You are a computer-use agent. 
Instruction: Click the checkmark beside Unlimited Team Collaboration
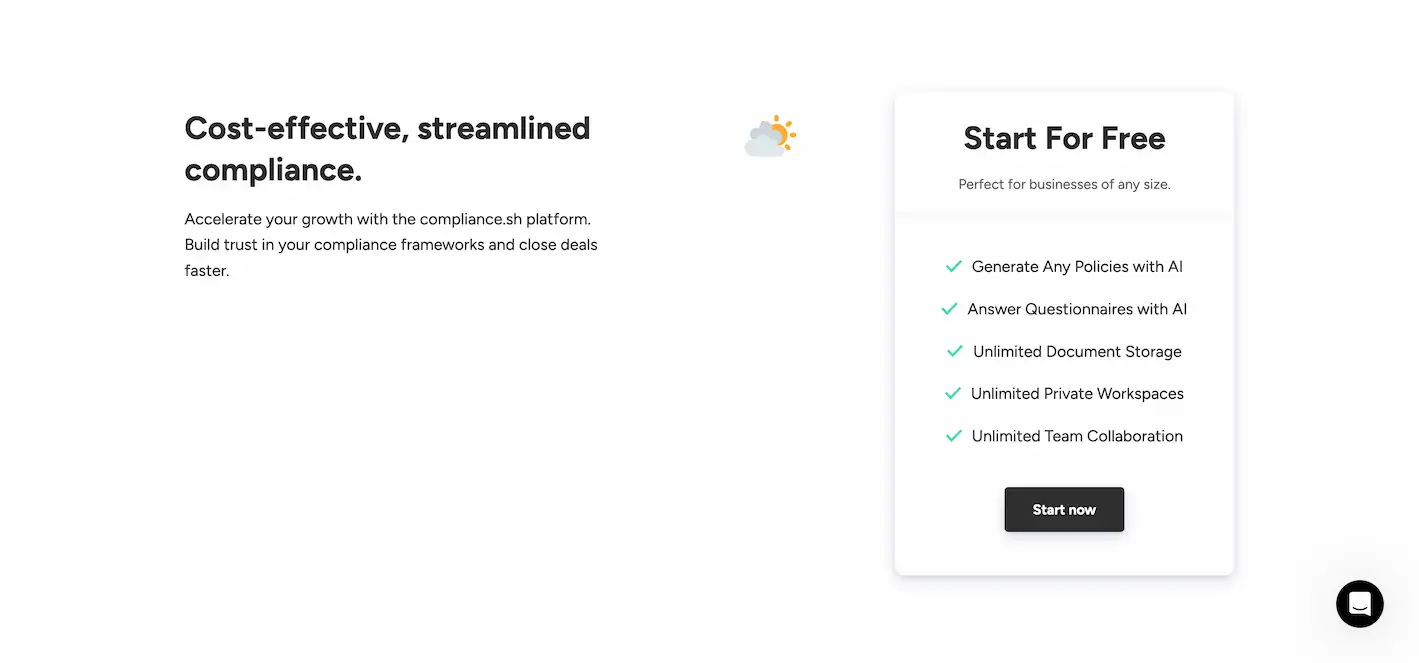[x=953, y=436]
